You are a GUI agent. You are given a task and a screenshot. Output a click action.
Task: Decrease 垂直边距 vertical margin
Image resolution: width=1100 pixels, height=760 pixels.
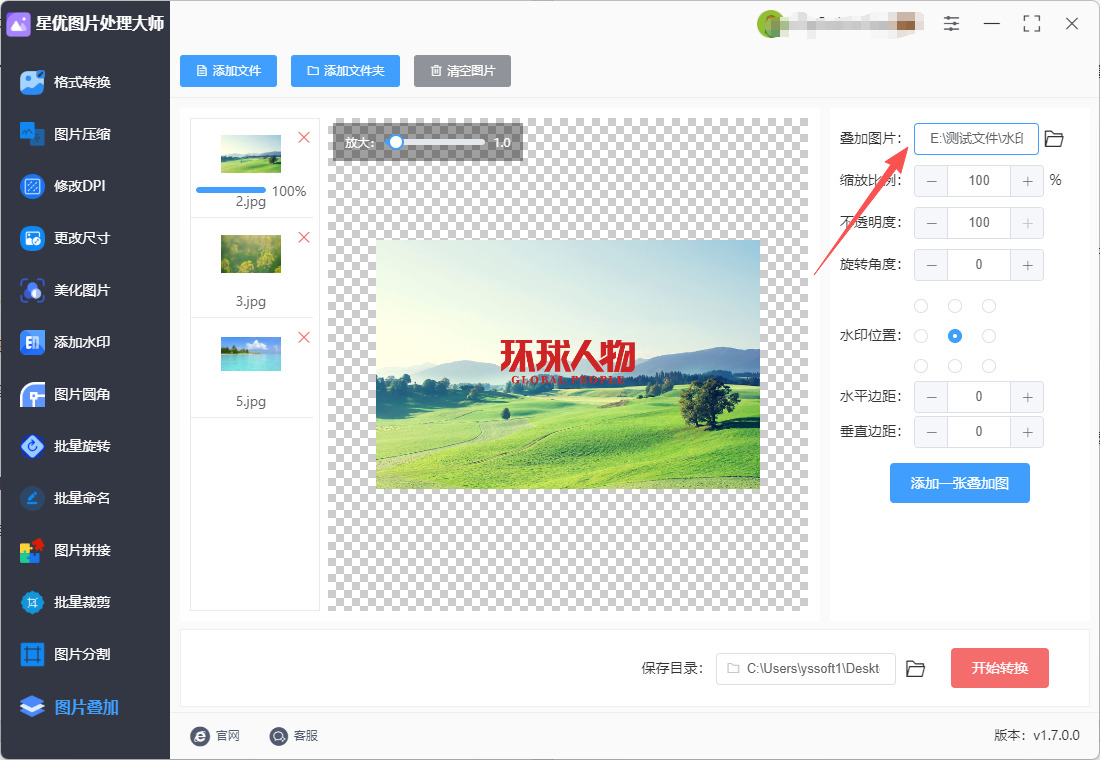(x=932, y=432)
